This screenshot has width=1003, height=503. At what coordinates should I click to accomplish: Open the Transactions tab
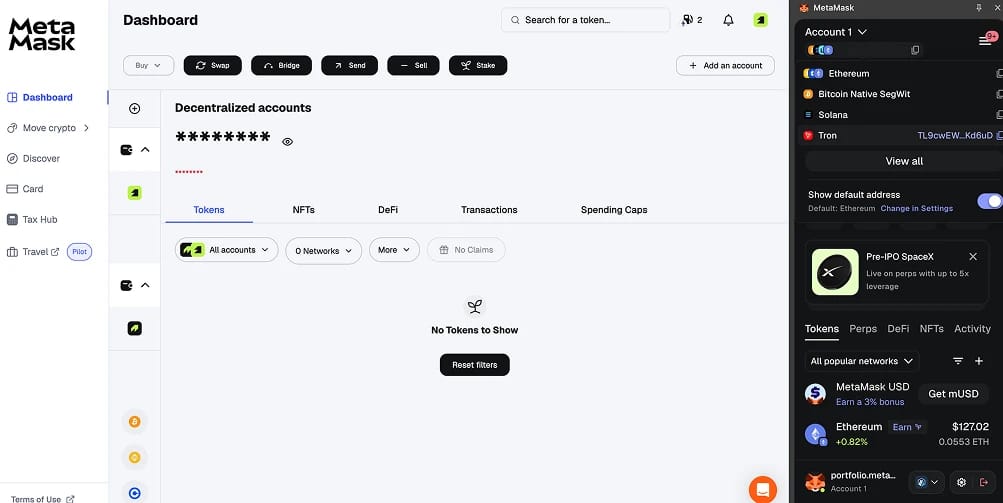tap(489, 210)
